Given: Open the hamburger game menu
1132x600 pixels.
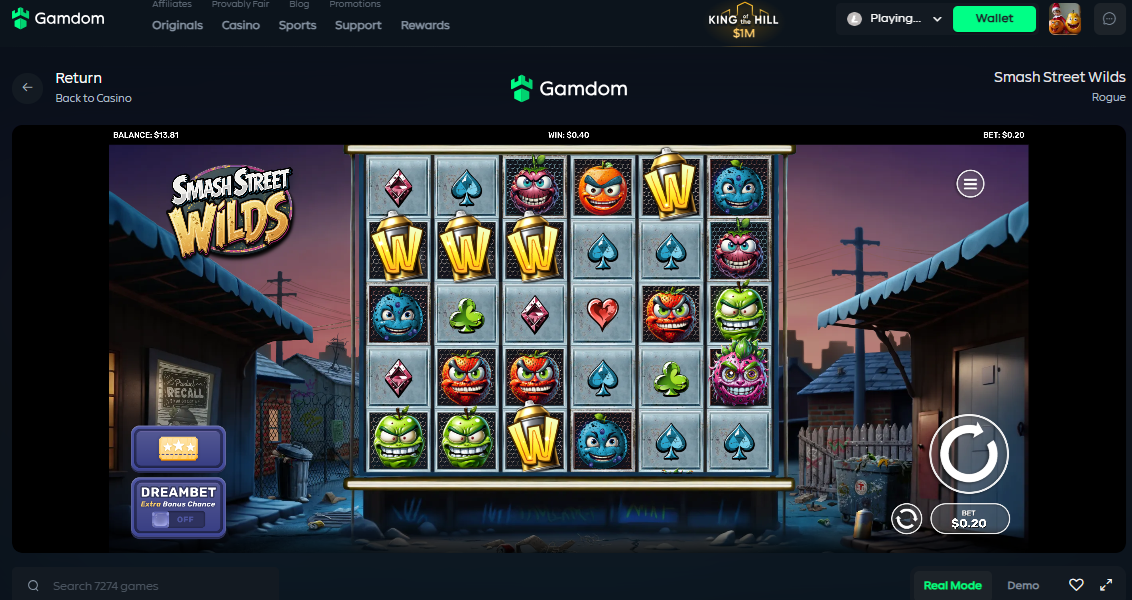Looking at the screenshot, I should (970, 184).
